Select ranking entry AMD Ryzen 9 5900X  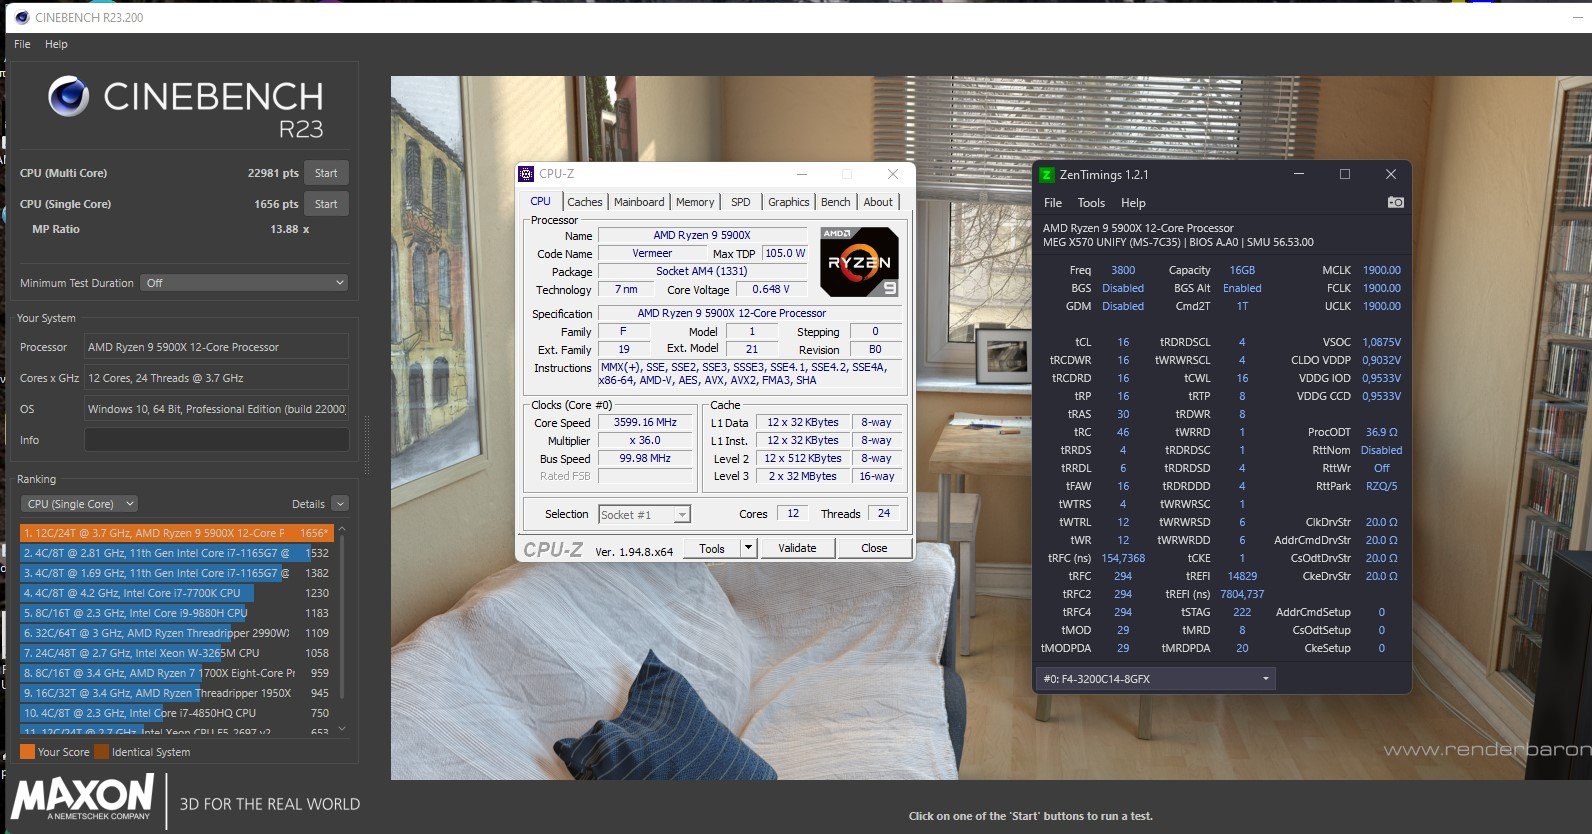tap(176, 533)
